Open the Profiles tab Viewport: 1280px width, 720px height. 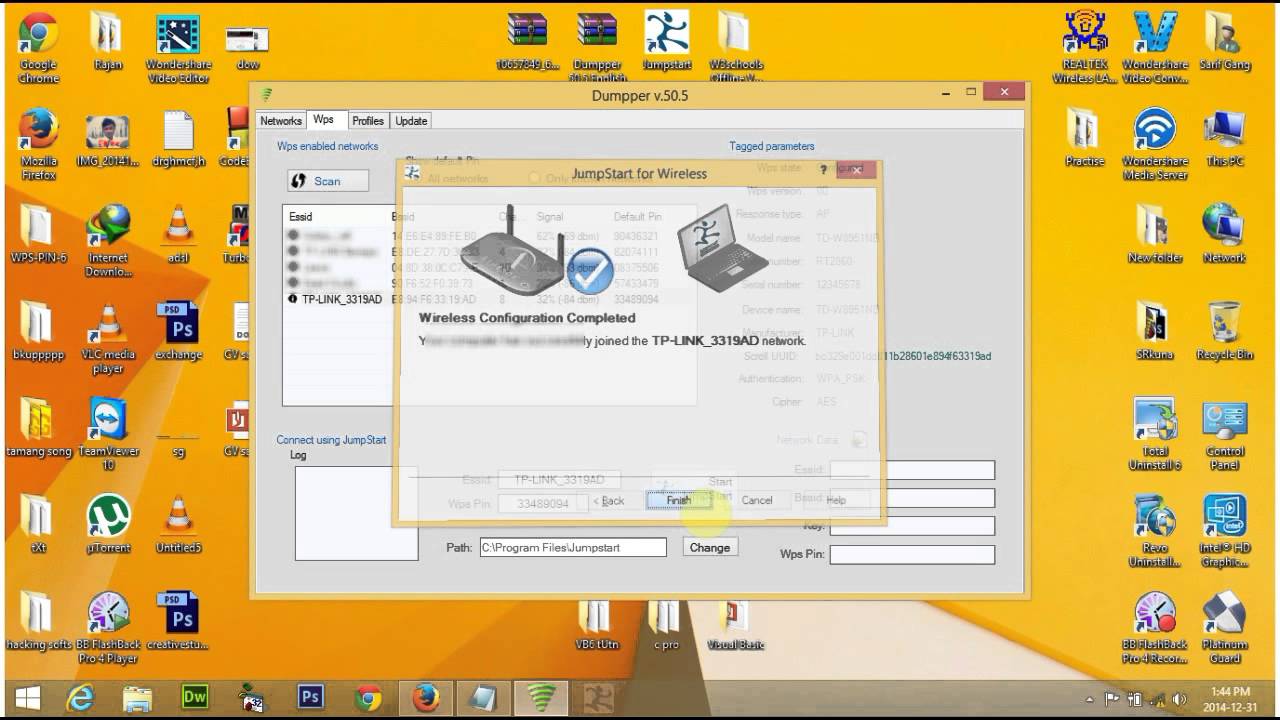click(x=368, y=121)
